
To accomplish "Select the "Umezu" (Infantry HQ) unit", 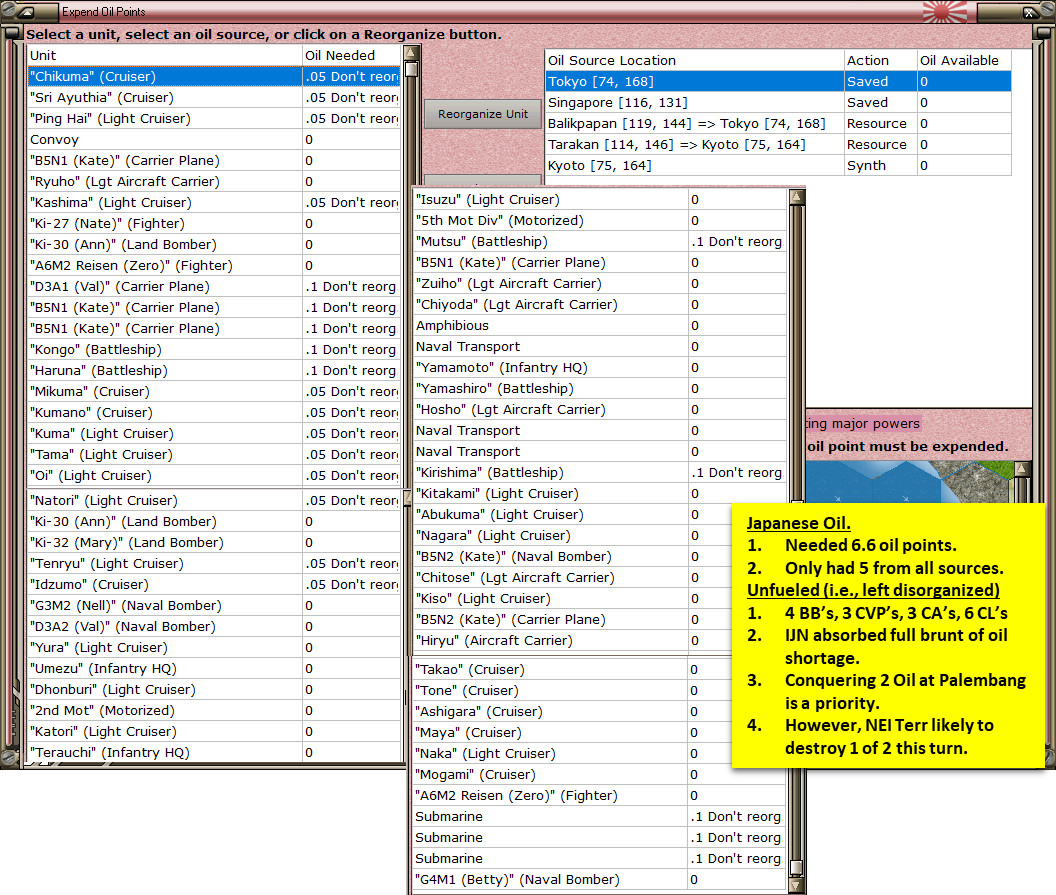I will tap(214, 668).
